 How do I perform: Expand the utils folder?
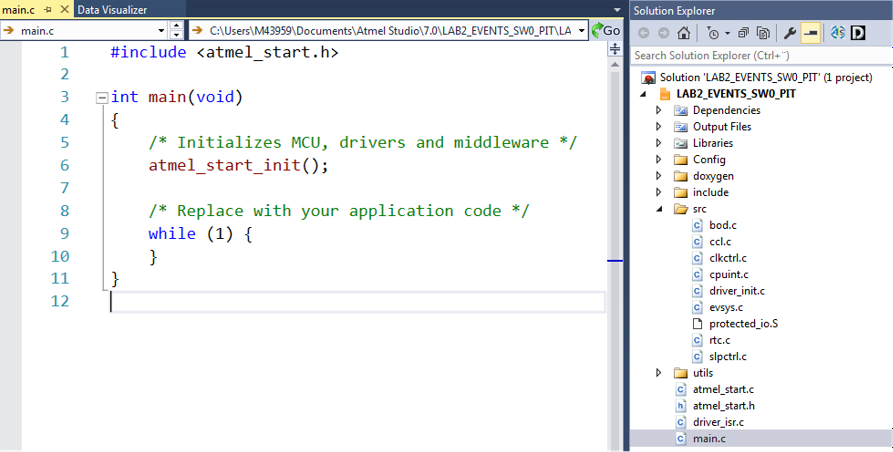(658, 373)
